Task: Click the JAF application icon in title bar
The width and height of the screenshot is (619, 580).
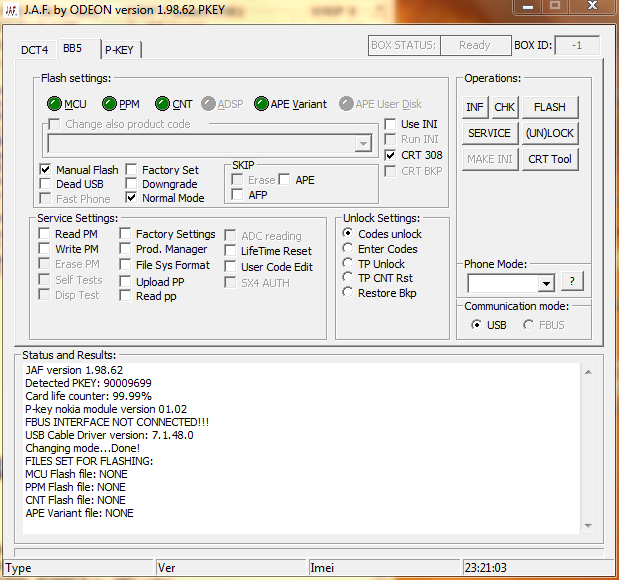Action: [x=13, y=11]
